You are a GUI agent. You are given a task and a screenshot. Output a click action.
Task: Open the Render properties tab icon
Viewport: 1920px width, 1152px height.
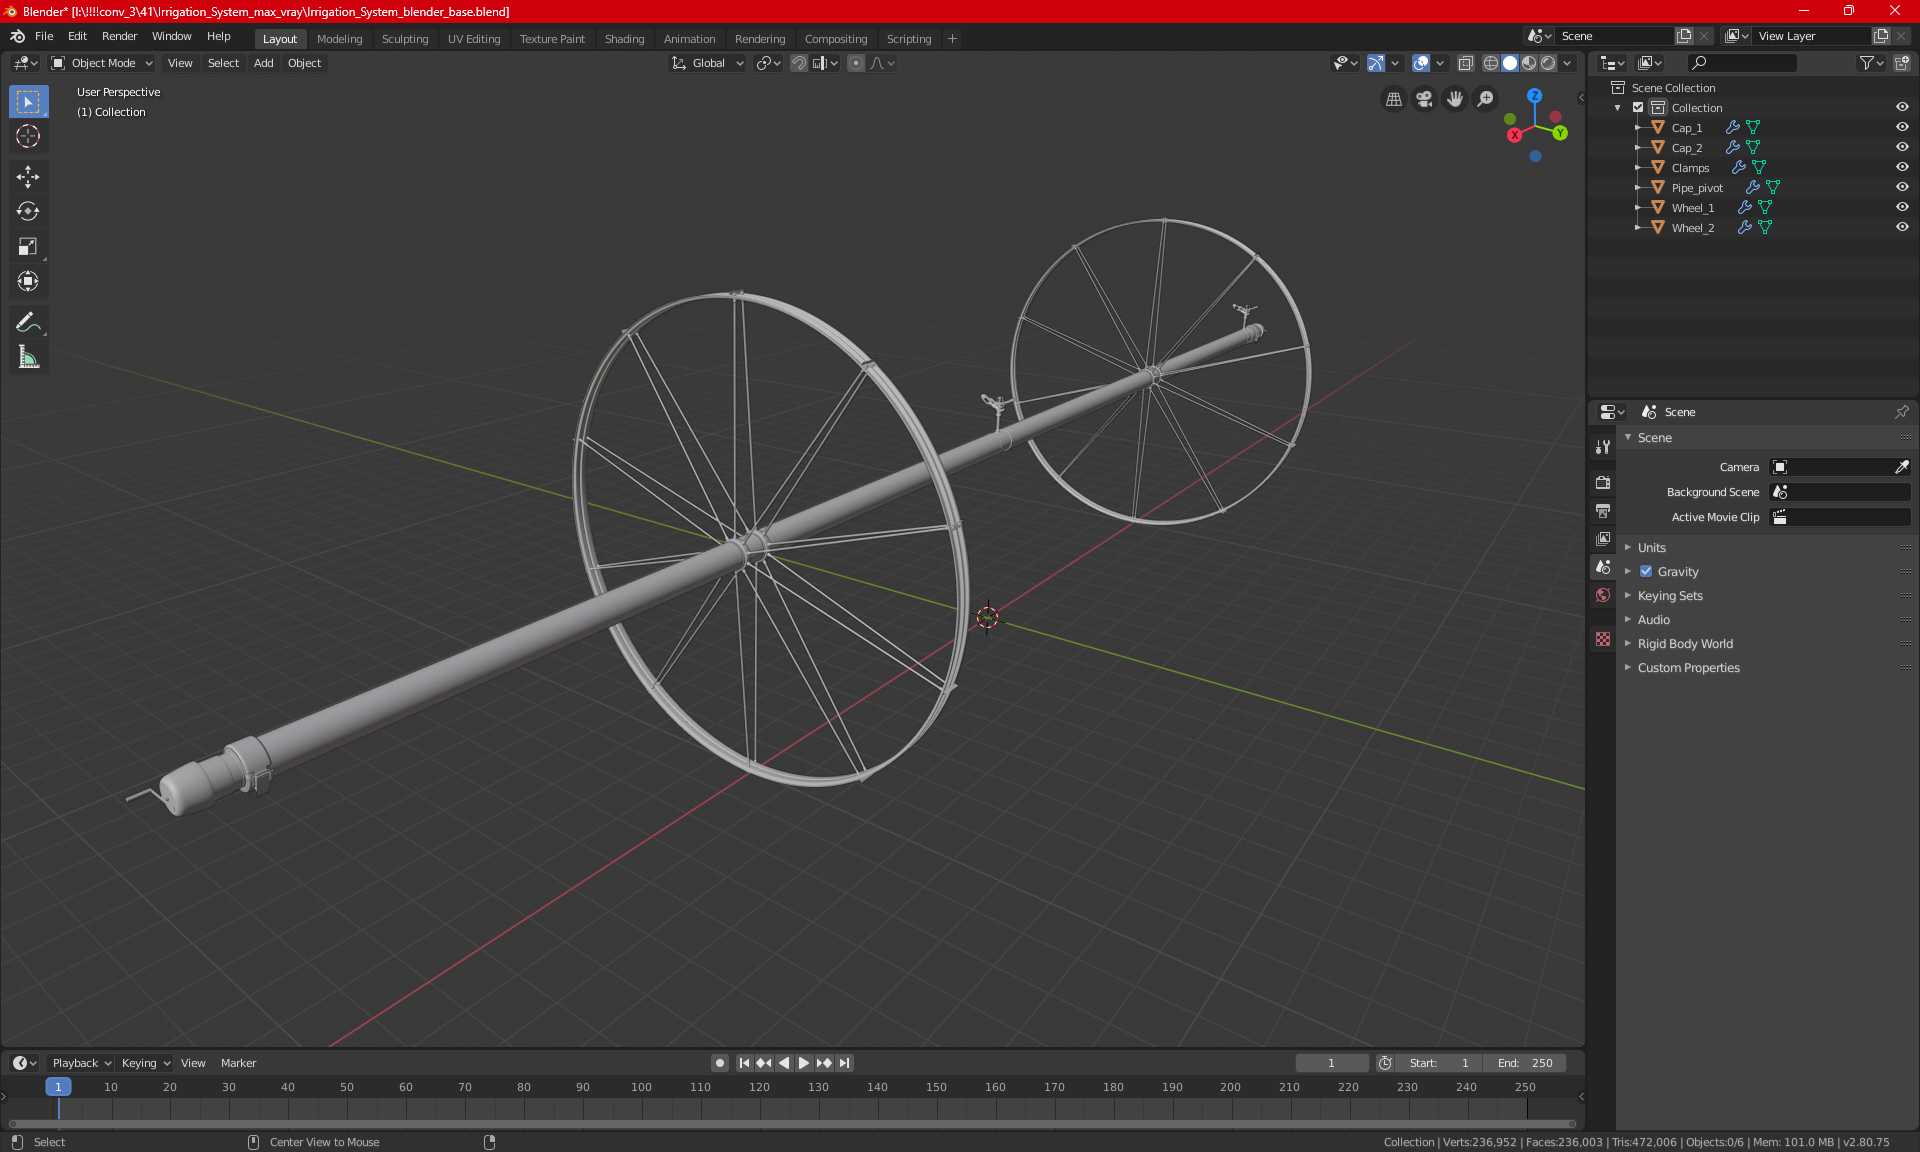click(1603, 482)
